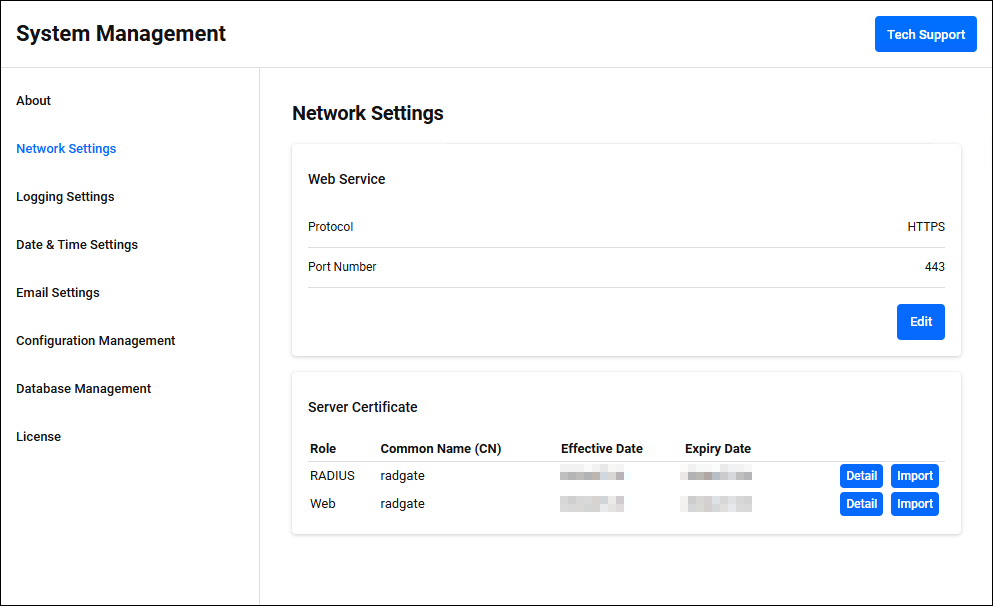Open the License page
The width and height of the screenshot is (993, 606).
(38, 437)
